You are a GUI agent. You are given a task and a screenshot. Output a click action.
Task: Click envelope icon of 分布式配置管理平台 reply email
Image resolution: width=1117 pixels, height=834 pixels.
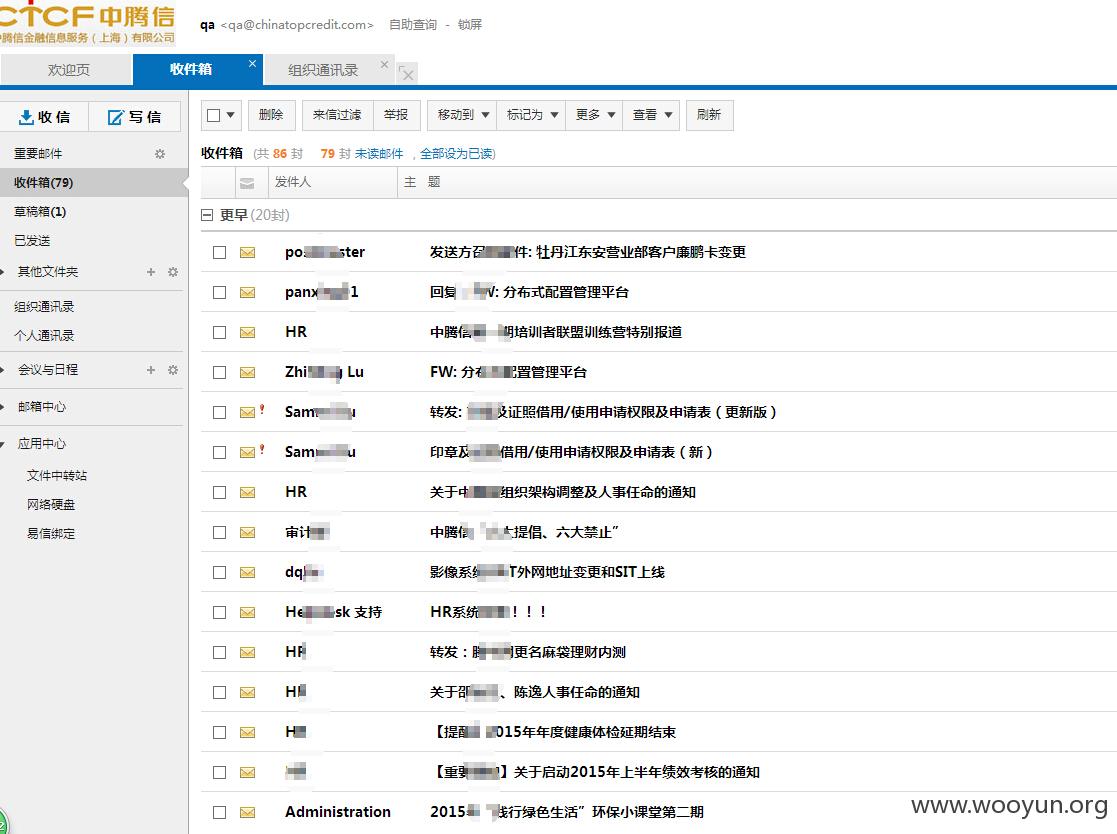pyautogui.click(x=247, y=292)
